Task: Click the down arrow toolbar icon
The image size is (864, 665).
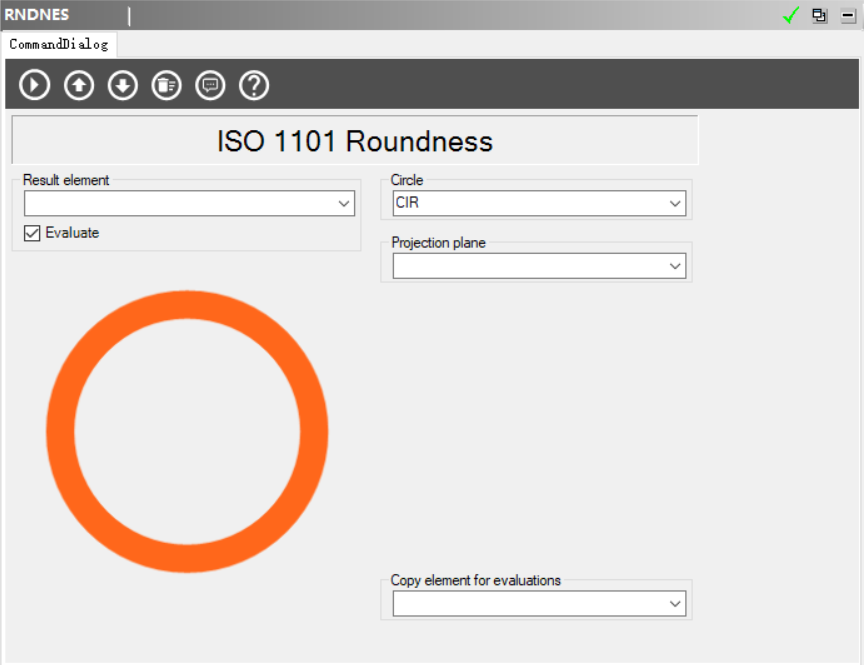Action: click(123, 86)
